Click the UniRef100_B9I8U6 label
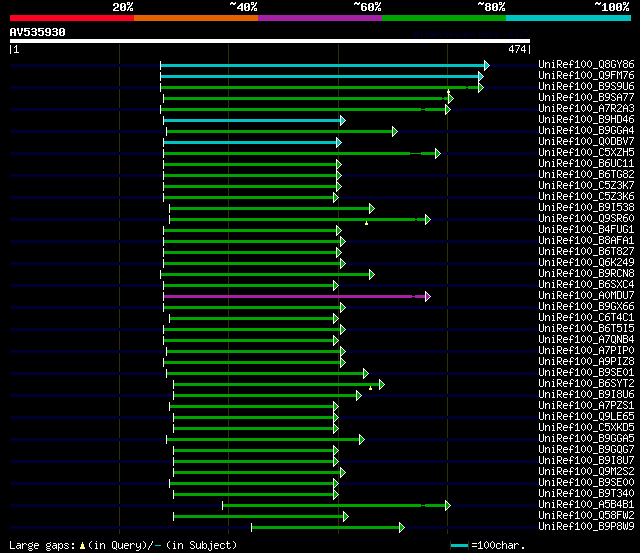 click(586, 395)
